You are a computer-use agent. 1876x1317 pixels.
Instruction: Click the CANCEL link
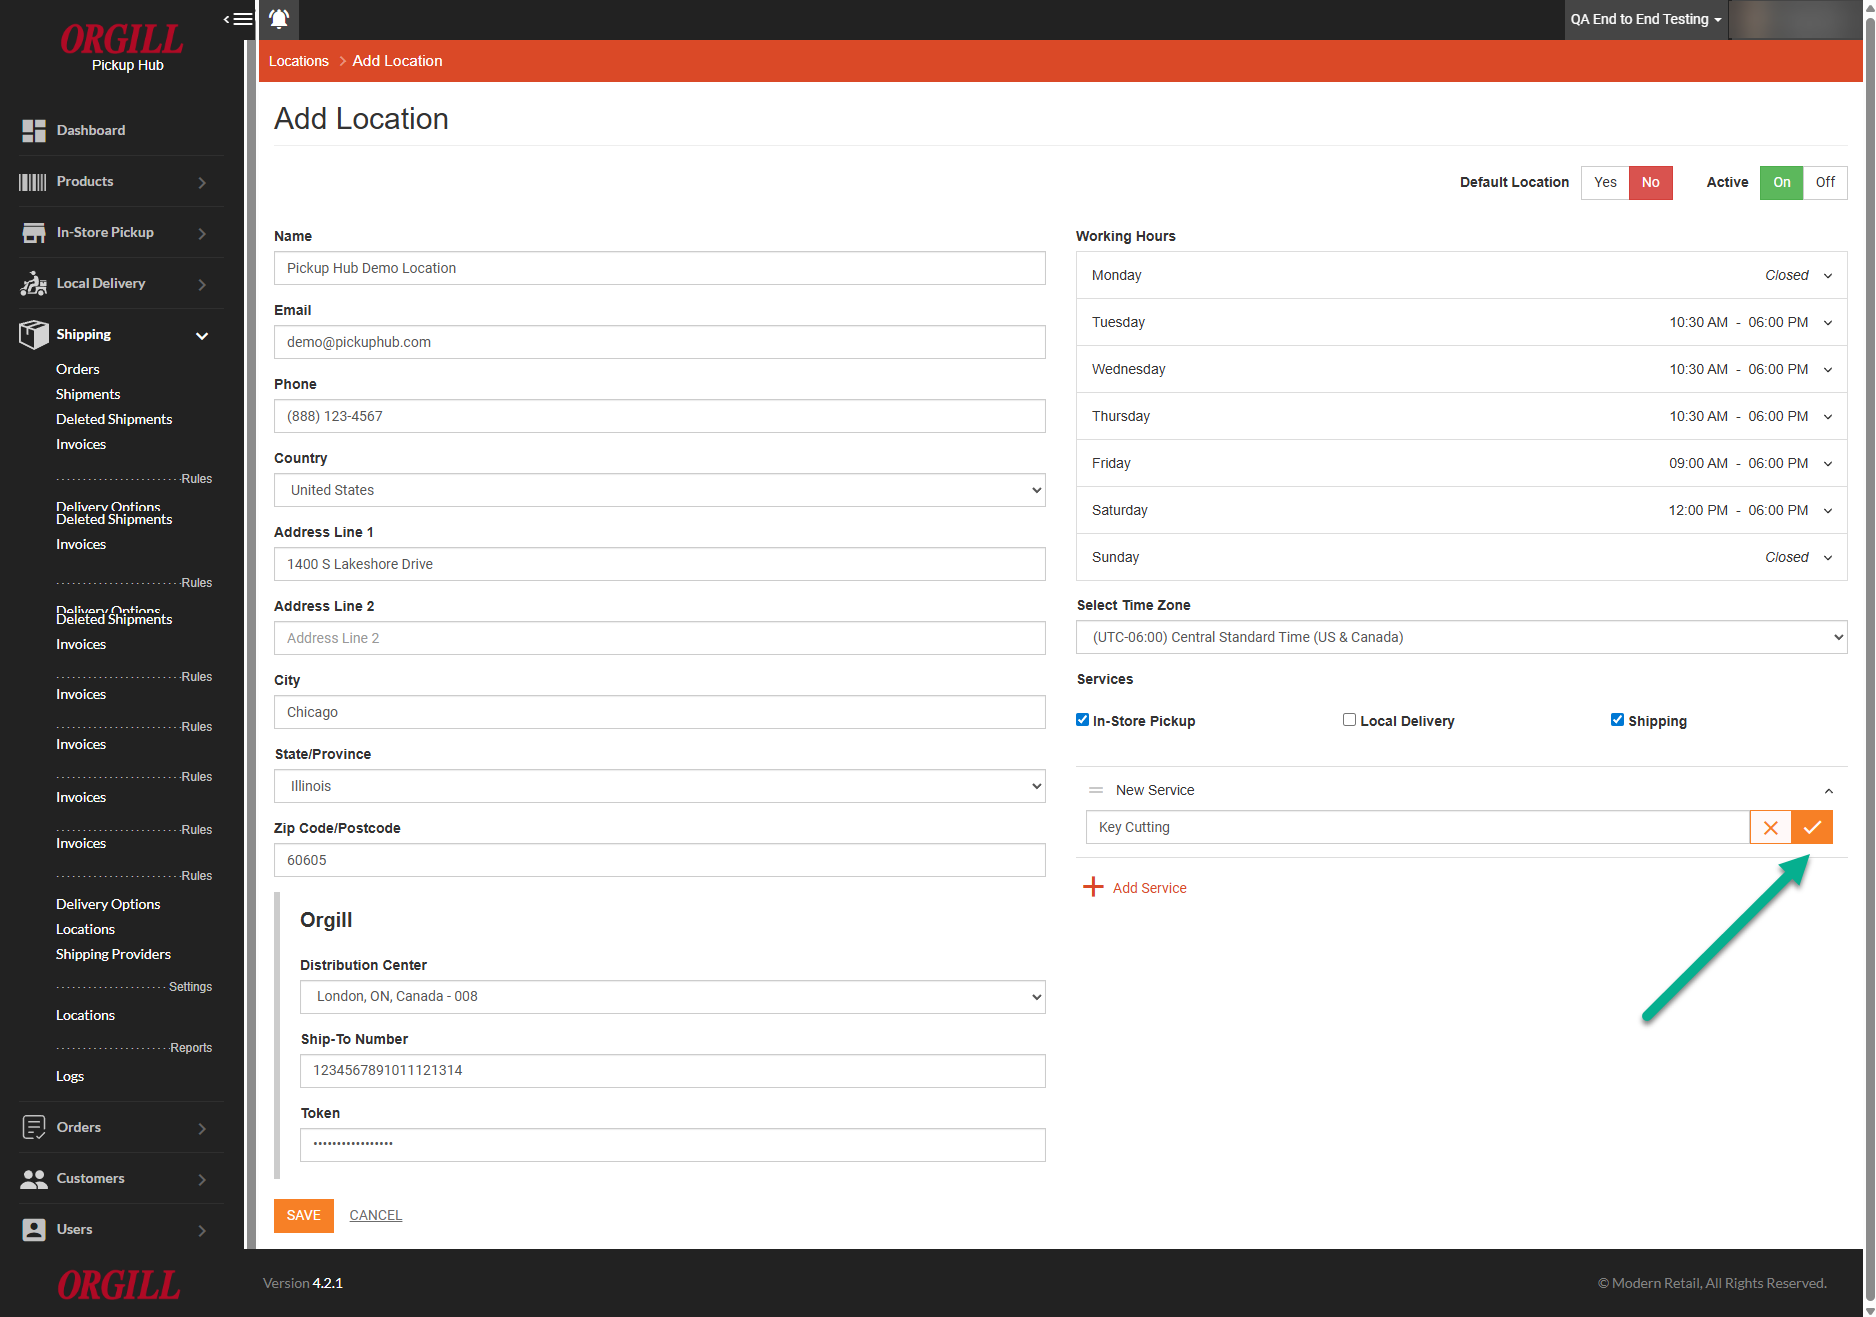click(x=376, y=1215)
